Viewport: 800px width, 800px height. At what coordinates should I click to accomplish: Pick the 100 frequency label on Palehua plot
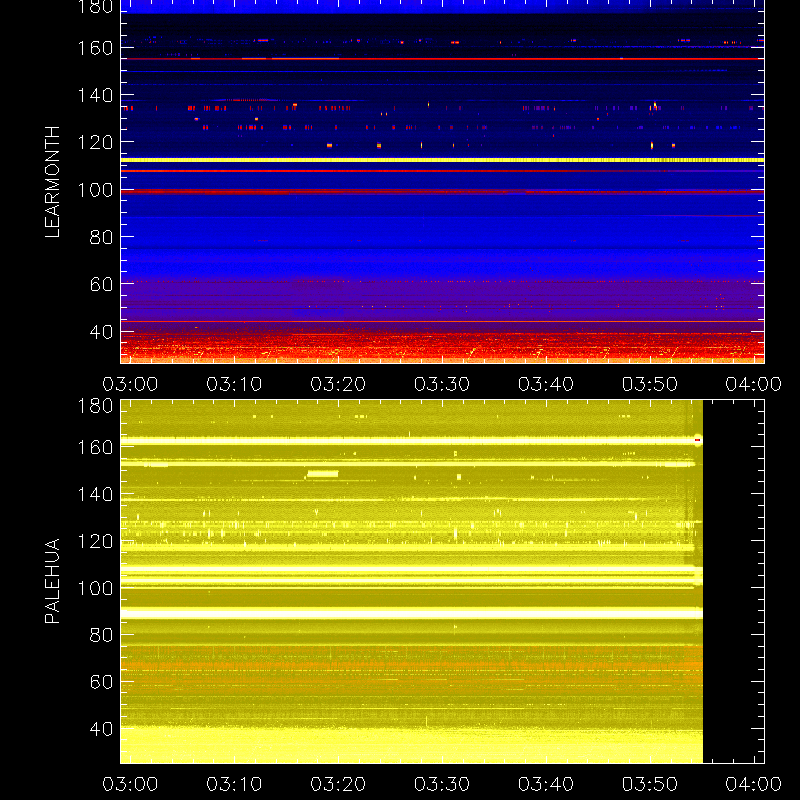click(x=95, y=588)
